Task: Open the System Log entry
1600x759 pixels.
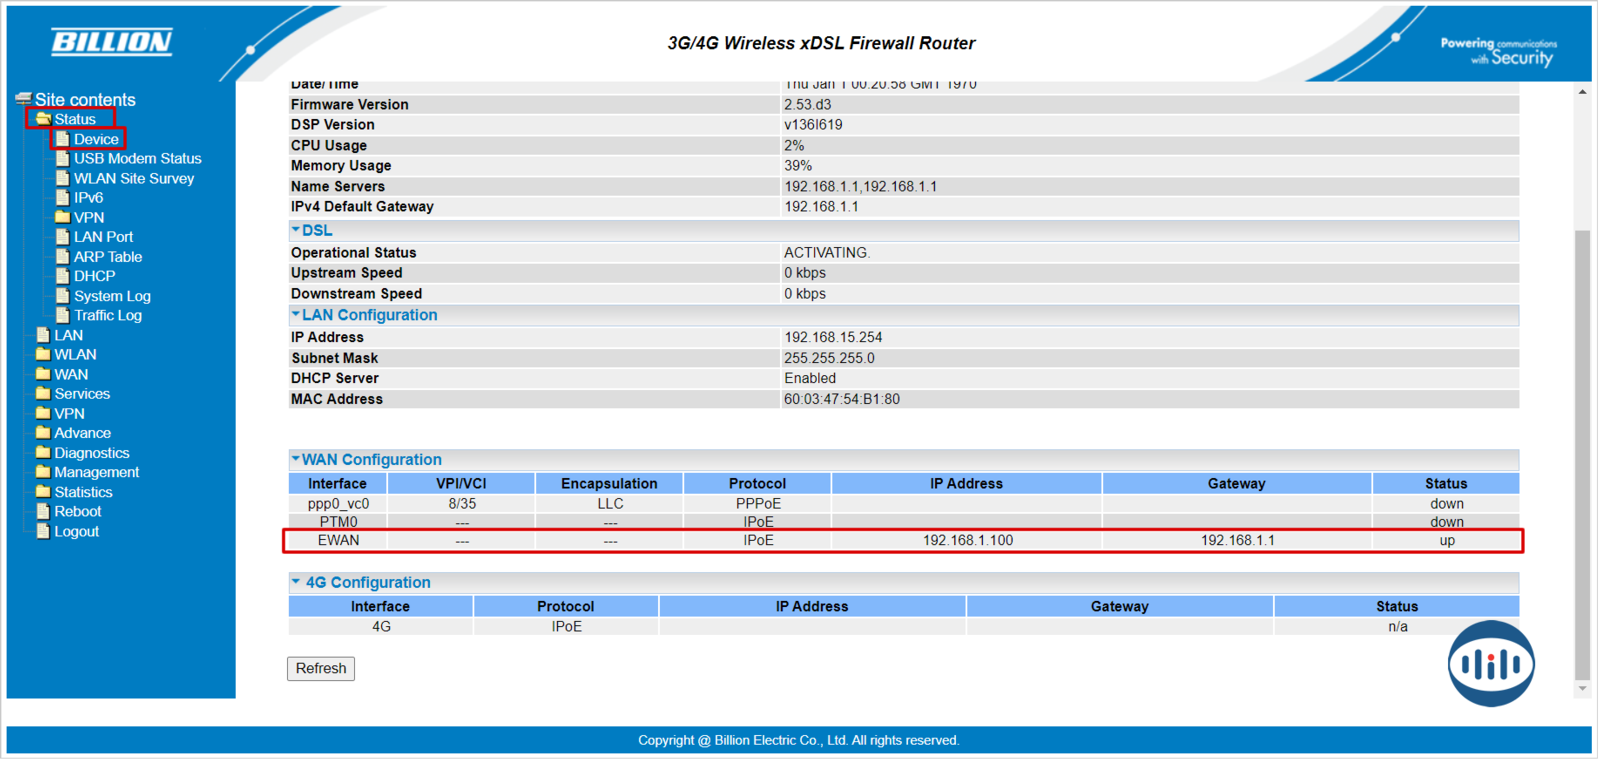Action: (111, 296)
